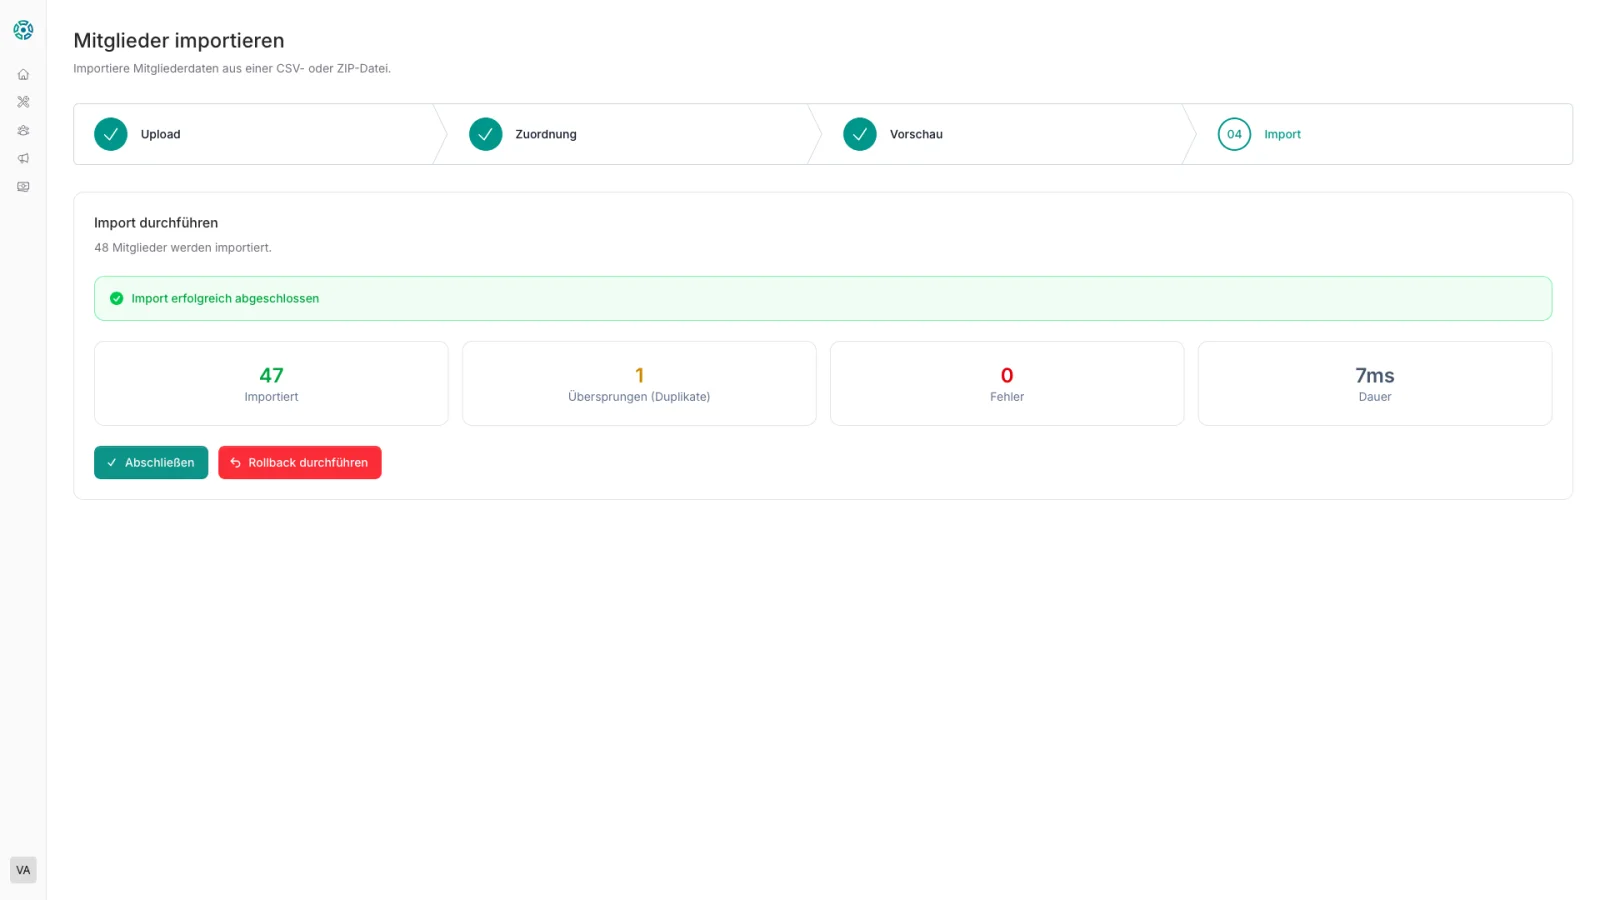This screenshot has width=1600, height=900.
Task: Click the Übersprungen (Duplikate) statistics card
Action: (639, 383)
